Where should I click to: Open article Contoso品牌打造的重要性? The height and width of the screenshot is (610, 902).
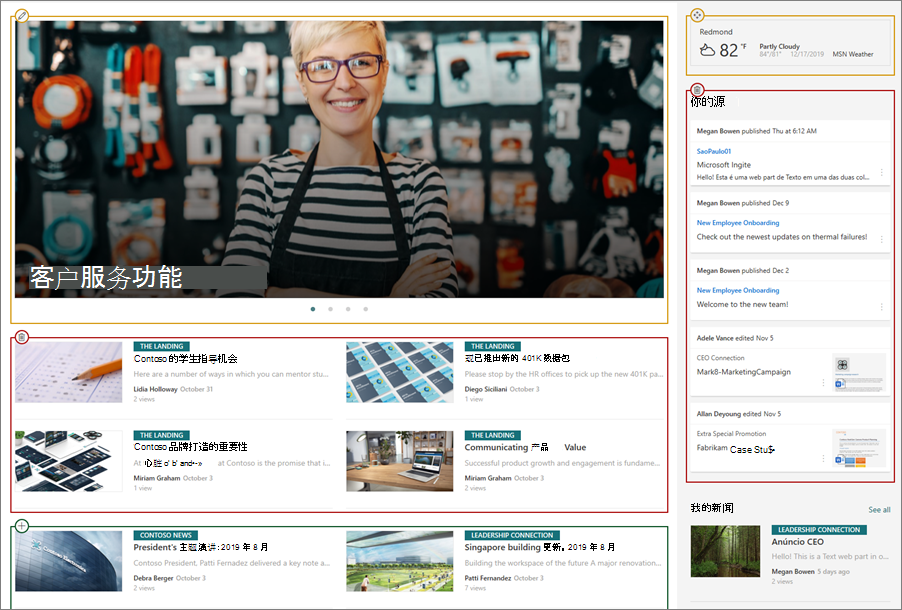click(190, 447)
